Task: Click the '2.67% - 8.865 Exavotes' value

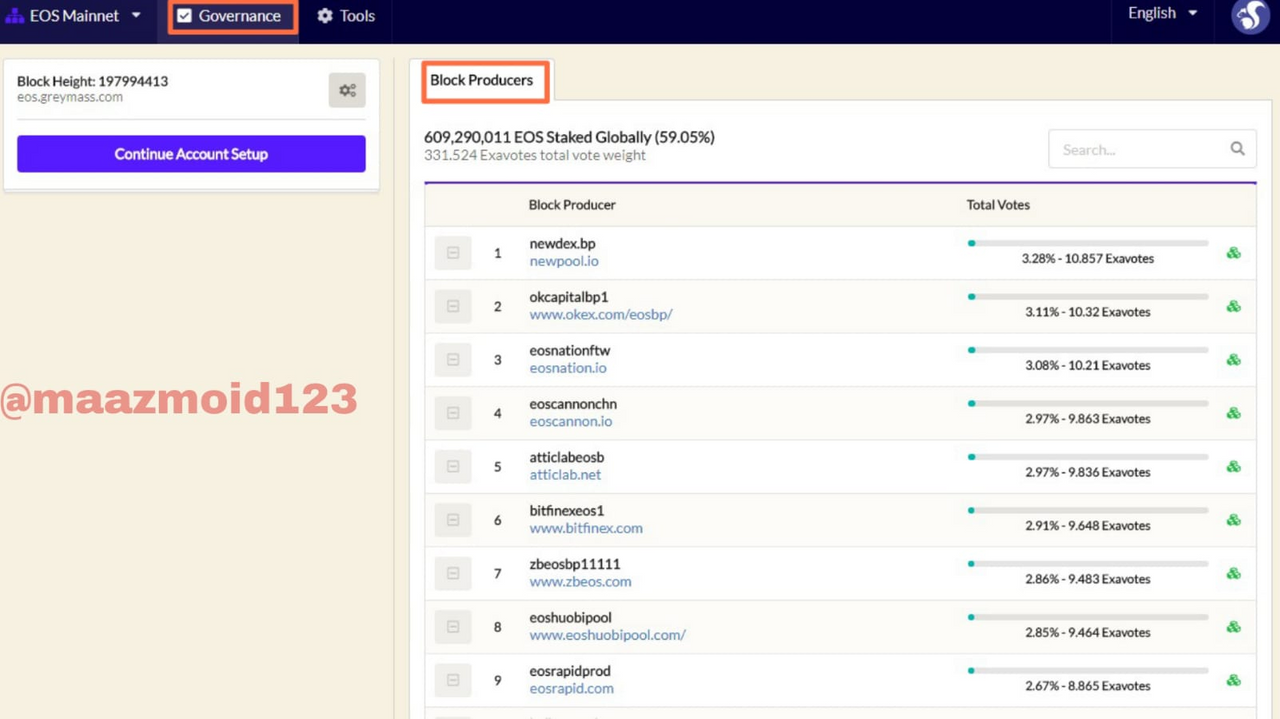Action: click(x=1088, y=686)
